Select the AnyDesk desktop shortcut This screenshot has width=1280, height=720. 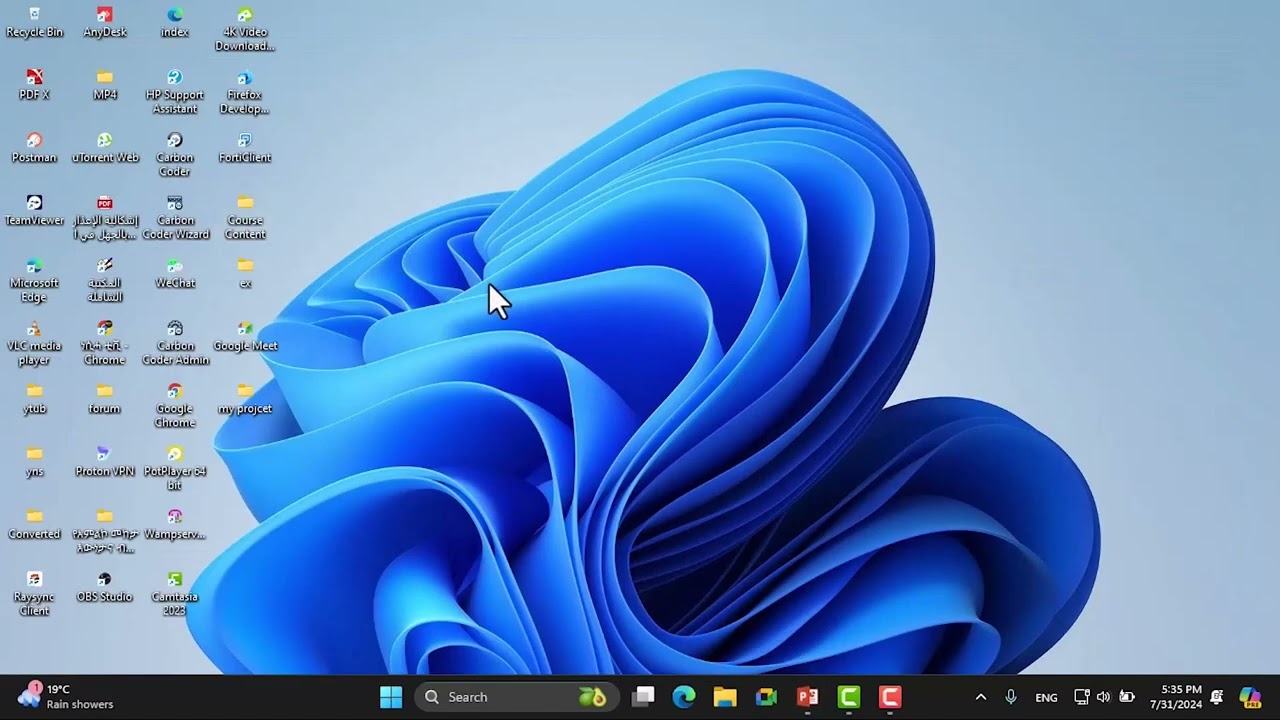coord(105,23)
